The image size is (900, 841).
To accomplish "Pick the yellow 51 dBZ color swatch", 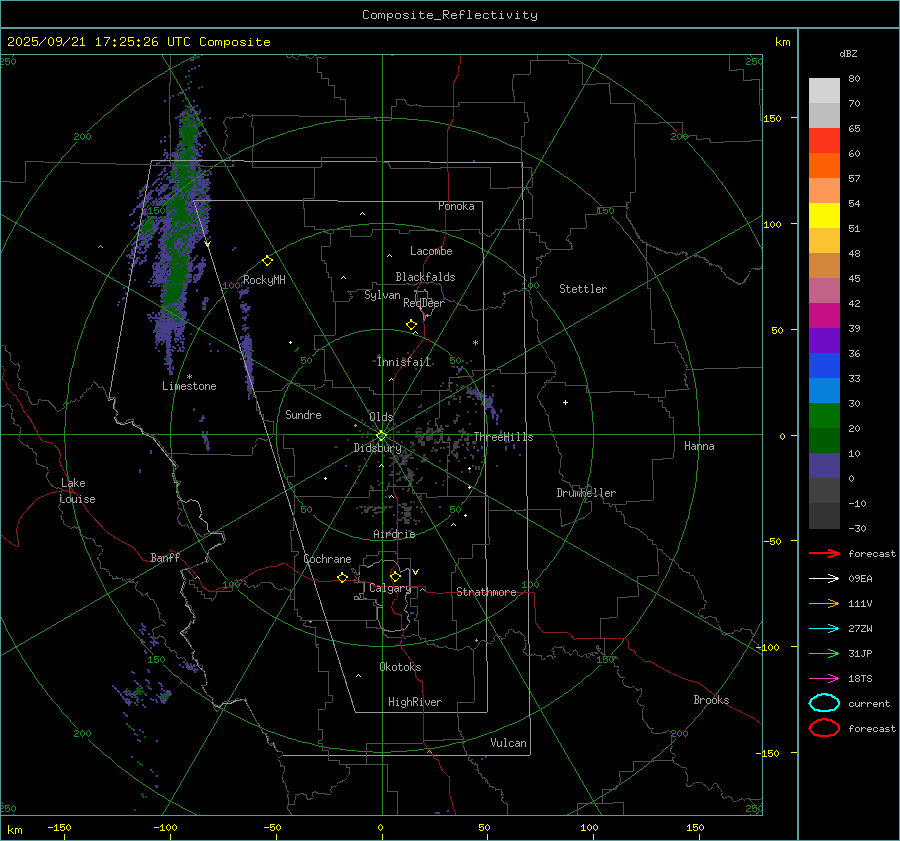I will [824, 215].
